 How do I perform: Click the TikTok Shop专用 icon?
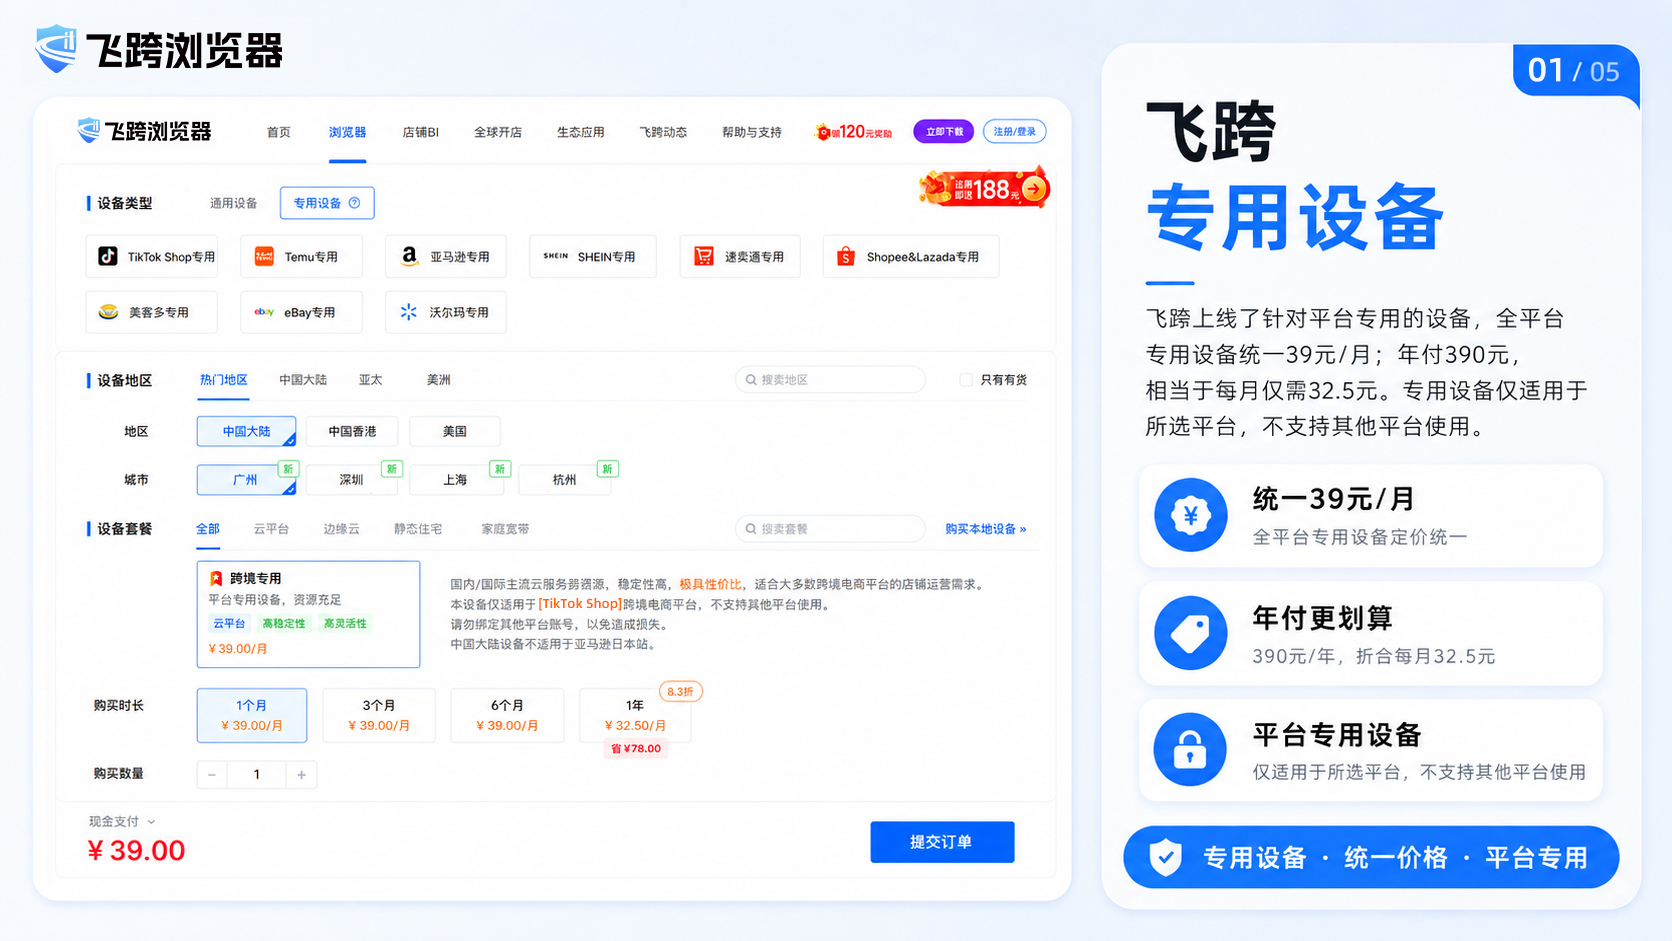[108, 257]
